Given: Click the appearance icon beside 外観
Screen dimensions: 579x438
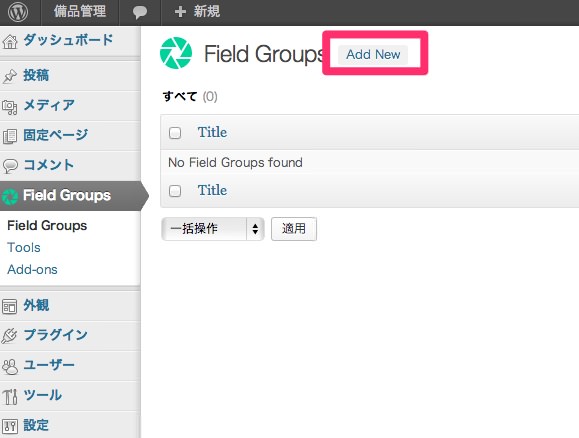Looking at the screenshot, I should pos(10,307).
